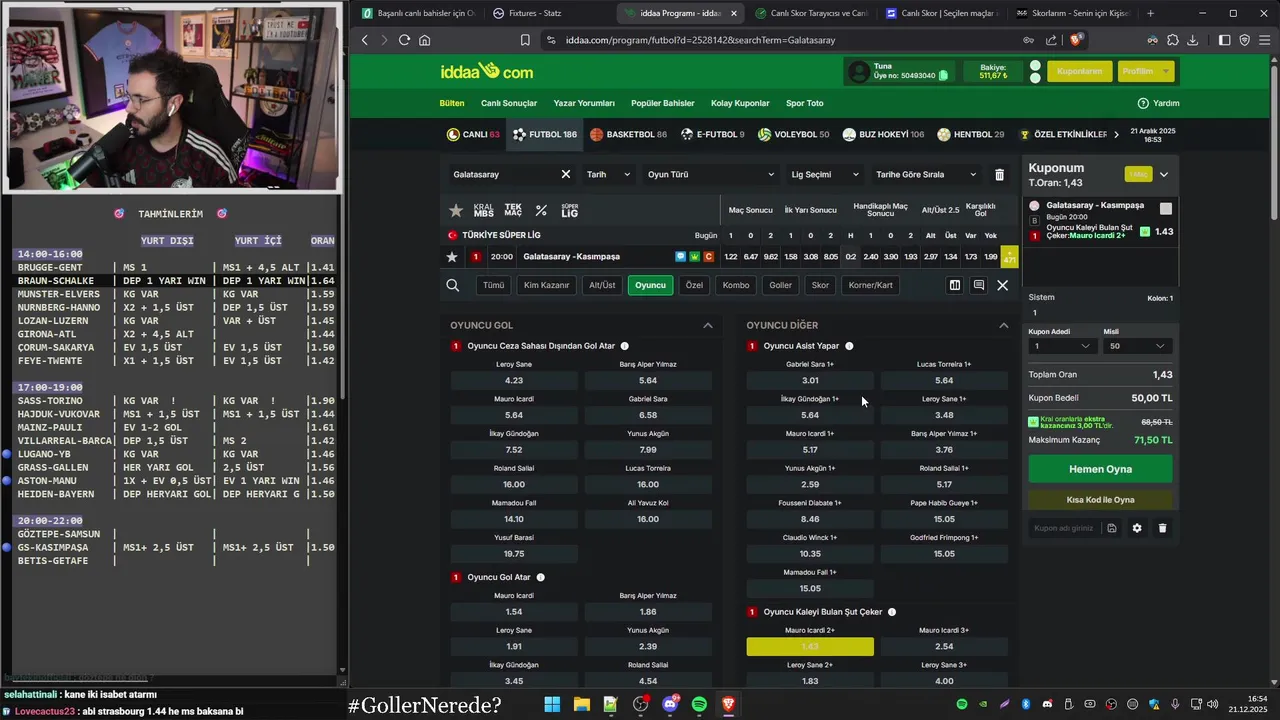The width and height of the screenshot is (1280, 720).
Task: Show more sports with right chevron
Action: tap(1116, 134)
